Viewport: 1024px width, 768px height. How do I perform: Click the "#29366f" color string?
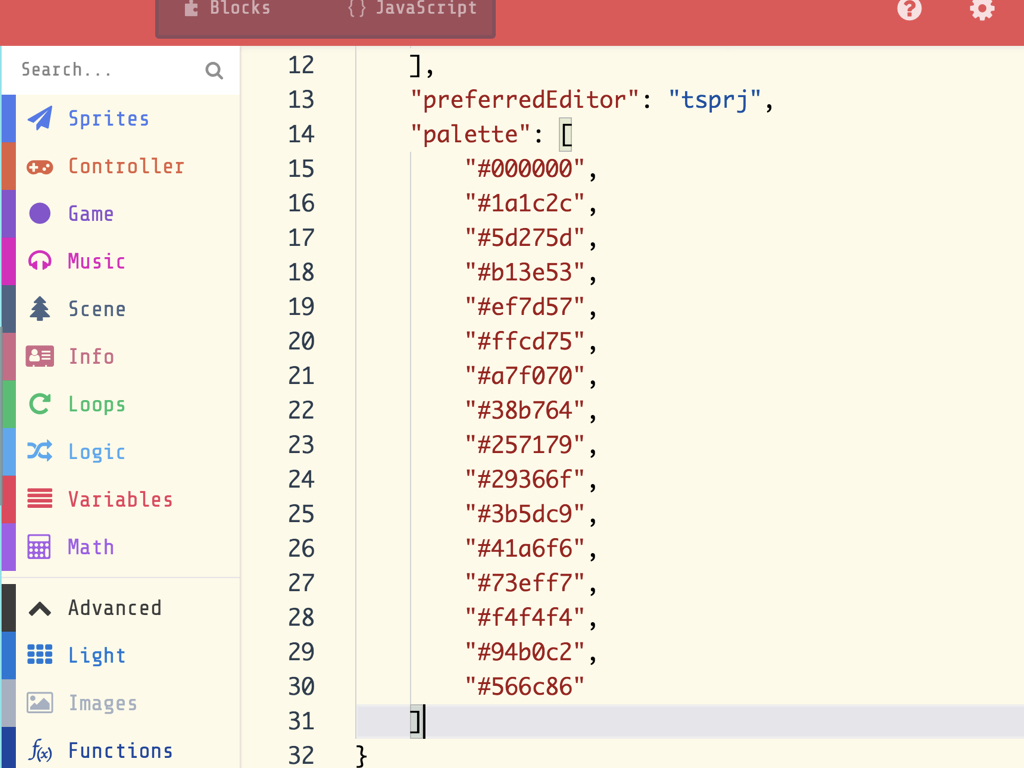coord(524,481)
